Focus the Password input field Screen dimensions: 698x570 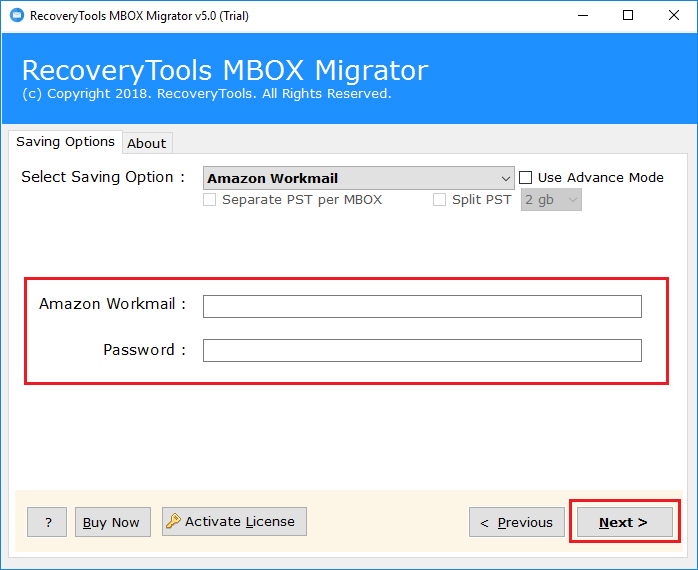(422, 350)
